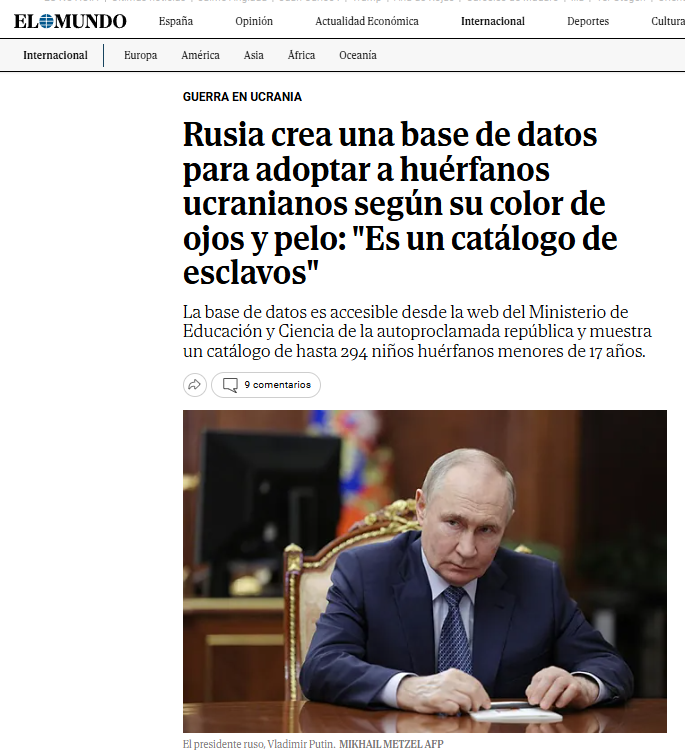Screen dimensions: 685x754
Task: Click the Mikhail Metzel AFP photo credit
Action: click(391, 744)
